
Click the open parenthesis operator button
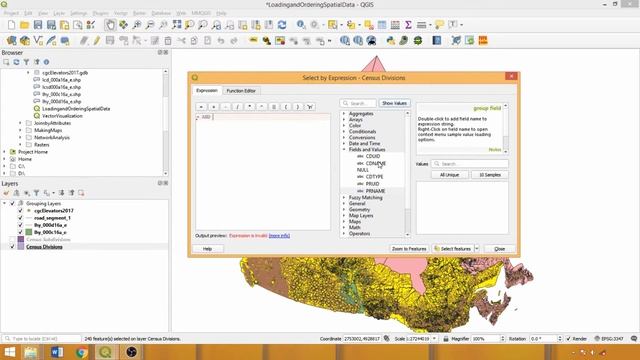tap(286, 107)
